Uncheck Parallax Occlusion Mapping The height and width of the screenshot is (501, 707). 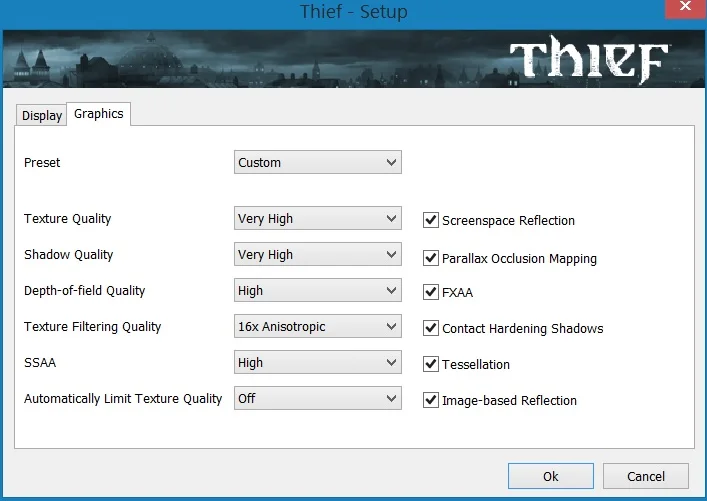point(431,258)
